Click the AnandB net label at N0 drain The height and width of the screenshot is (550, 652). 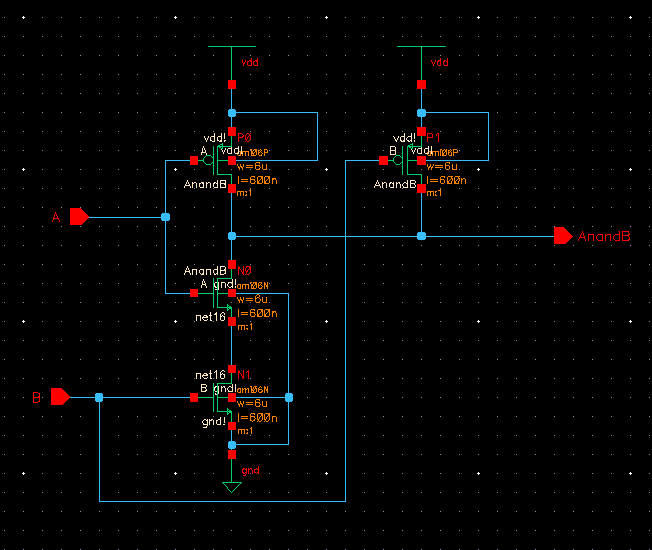click(205, 271)
